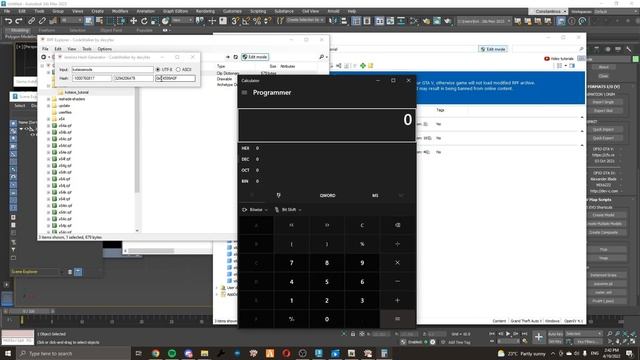Toggle Edit mode in rear OpenIV window

pyautogui.click(x=493, y=49)
